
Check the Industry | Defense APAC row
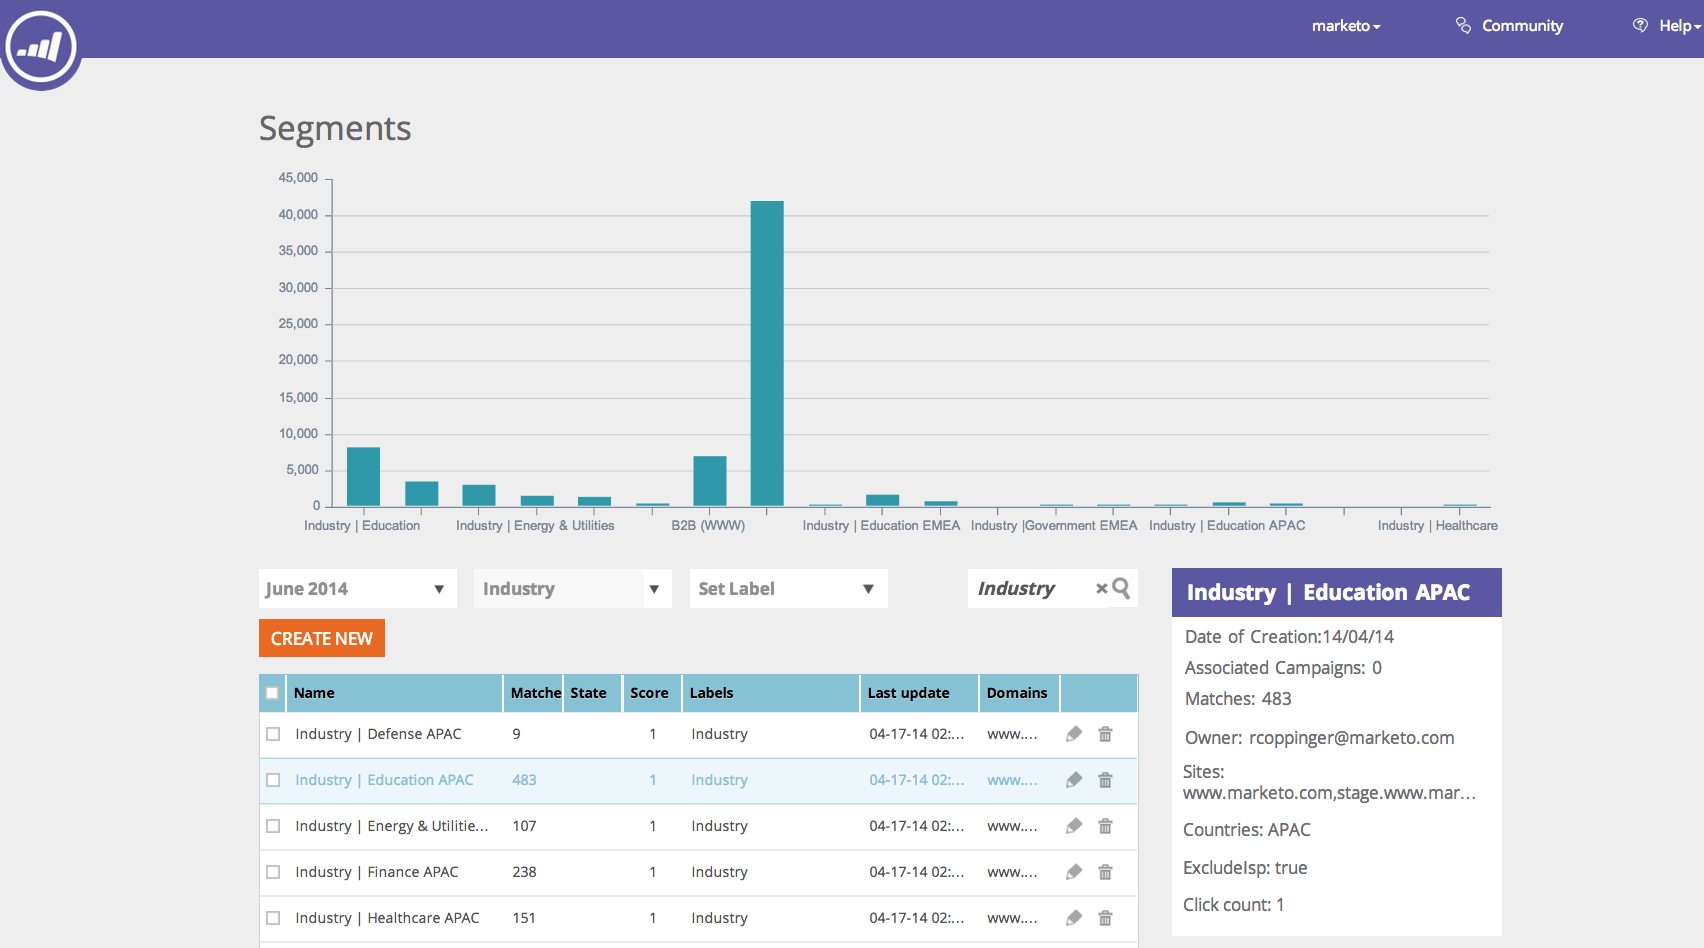point(273,734)
